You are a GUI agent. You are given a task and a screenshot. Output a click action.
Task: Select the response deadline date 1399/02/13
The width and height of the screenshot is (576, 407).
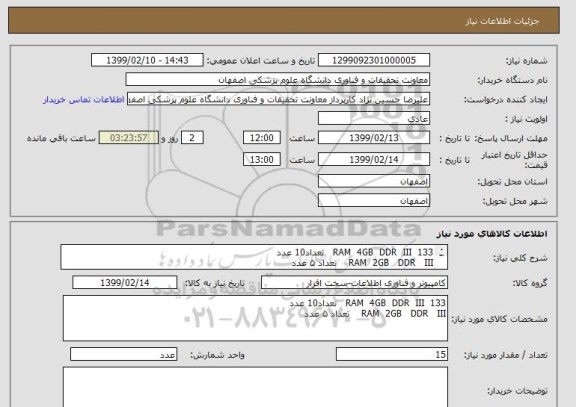click(x=374, y=138)
